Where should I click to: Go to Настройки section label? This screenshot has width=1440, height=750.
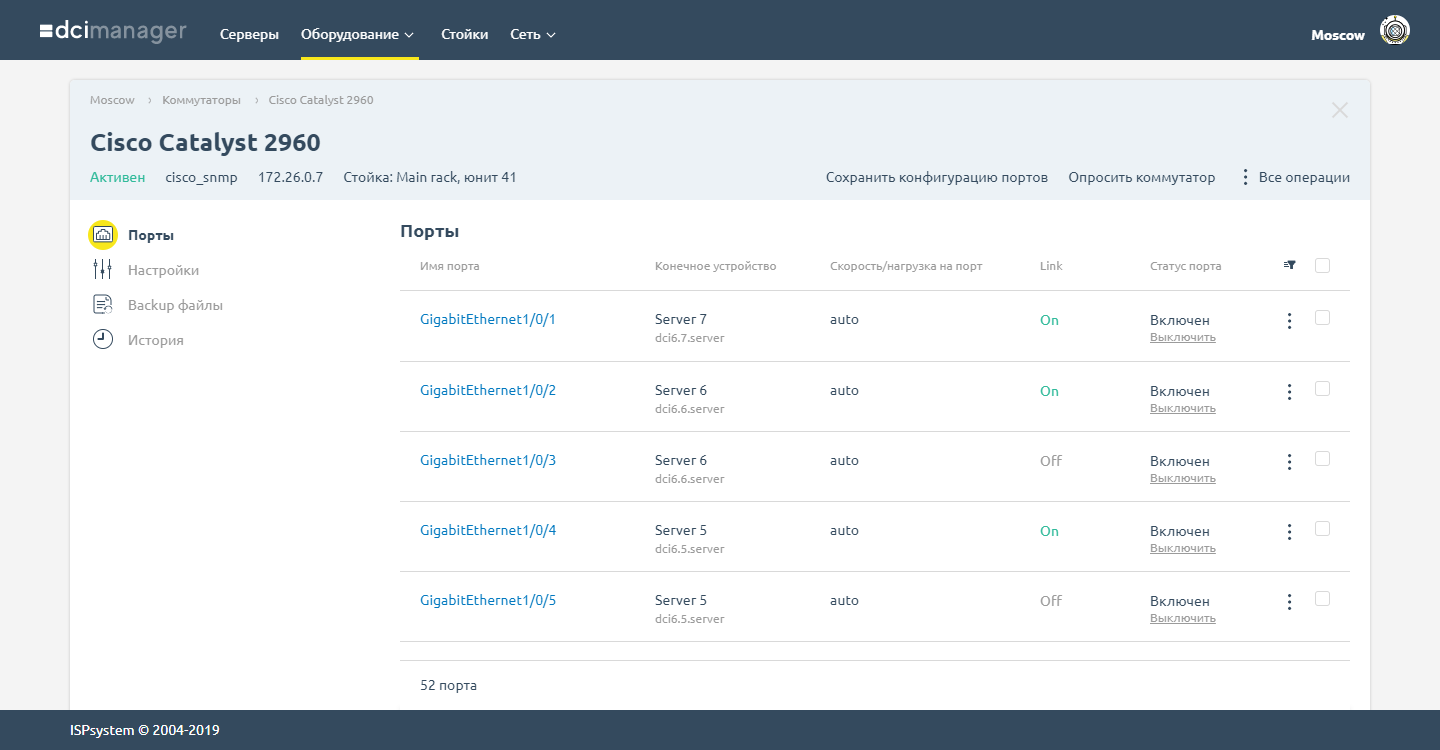coord(163,270)
